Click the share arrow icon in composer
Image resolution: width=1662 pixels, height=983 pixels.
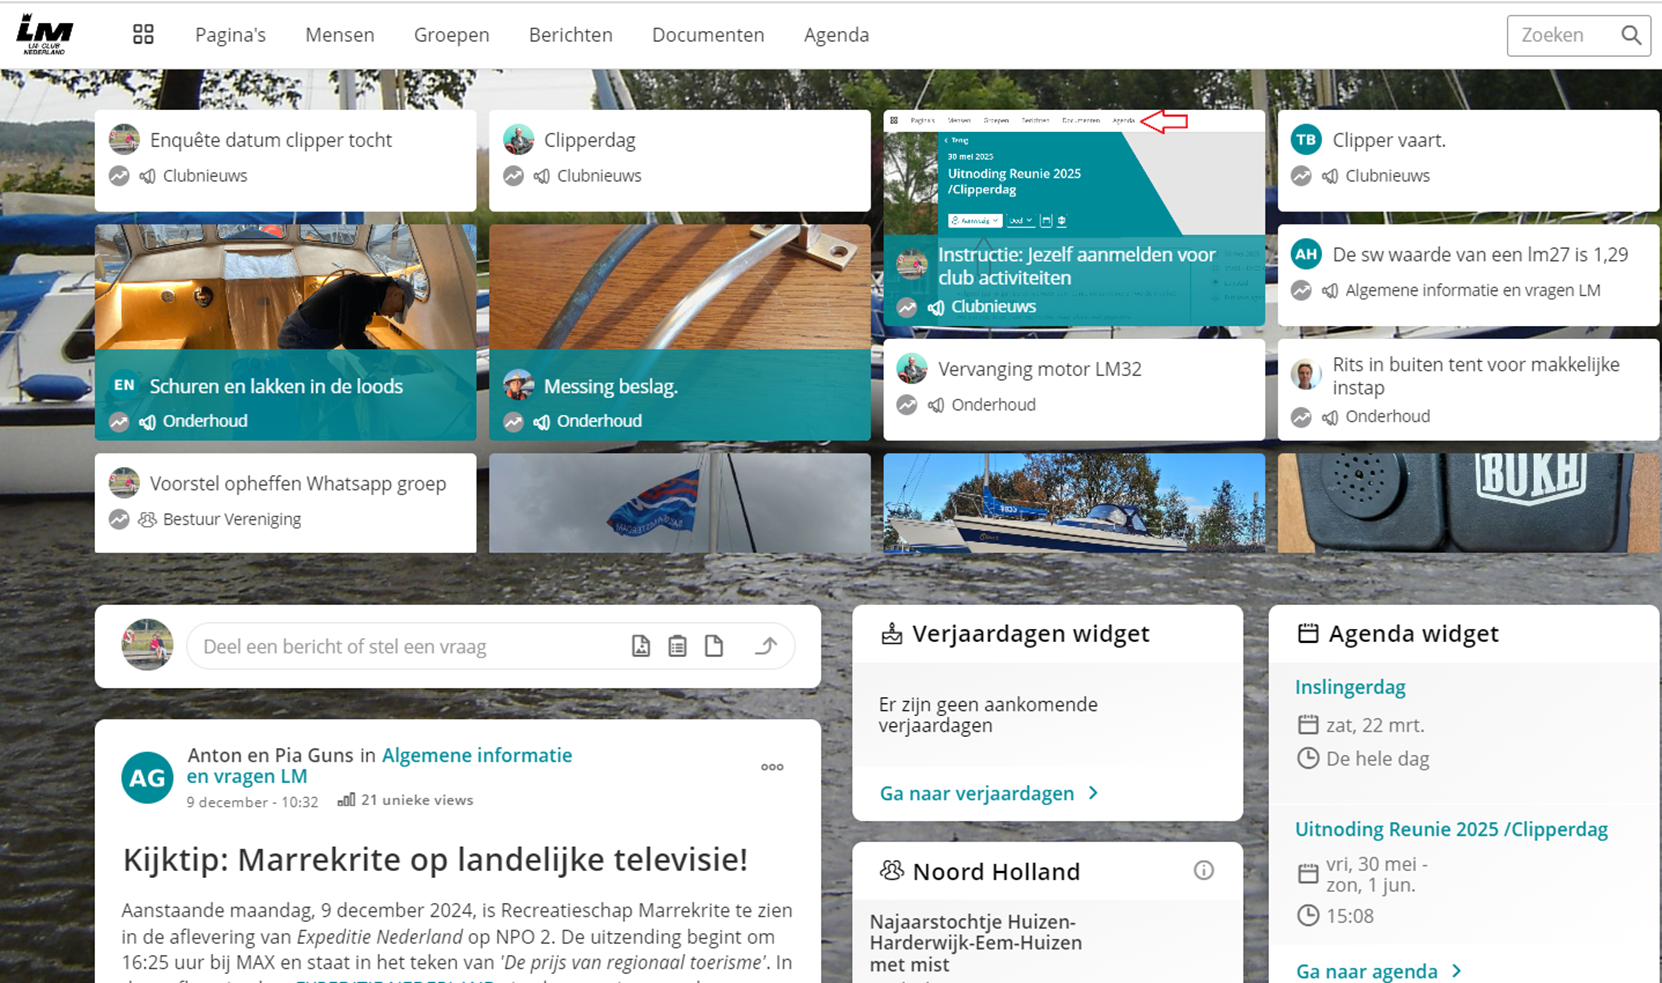click(x=766, y=646)
